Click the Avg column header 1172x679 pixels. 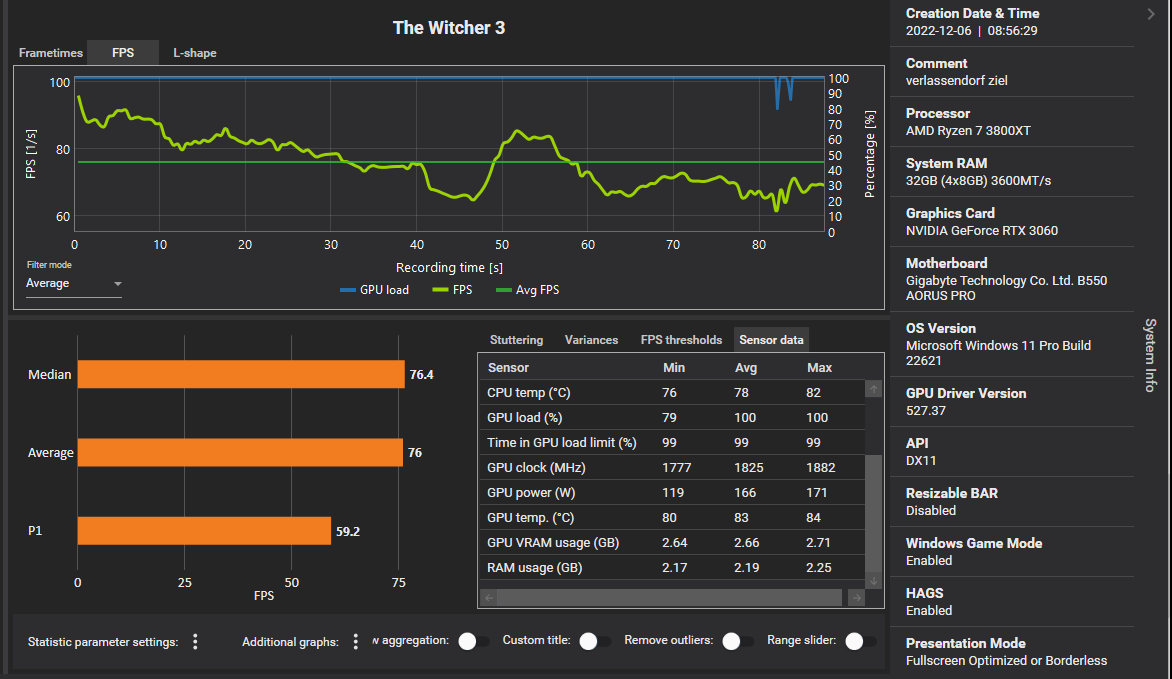(746, 368)
